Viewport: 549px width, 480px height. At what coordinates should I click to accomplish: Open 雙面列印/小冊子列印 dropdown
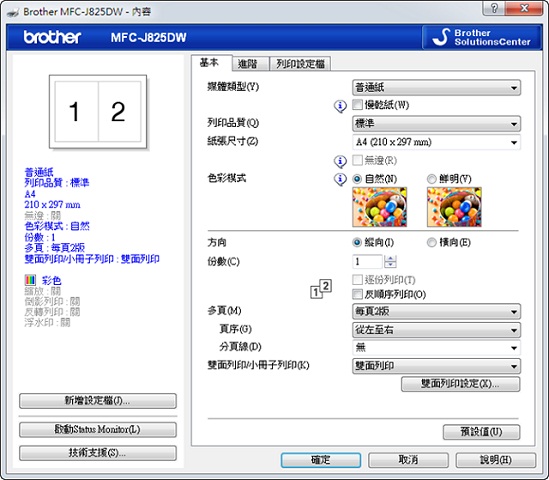436,366
